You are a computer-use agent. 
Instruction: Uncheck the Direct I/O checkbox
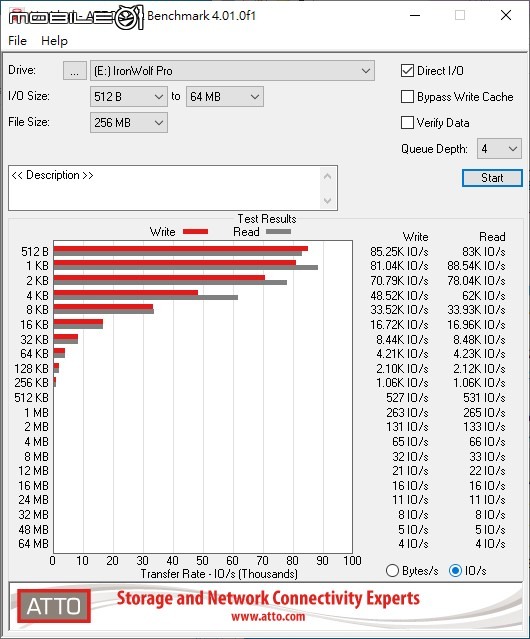pyautogui.click(x=407, y=71)
